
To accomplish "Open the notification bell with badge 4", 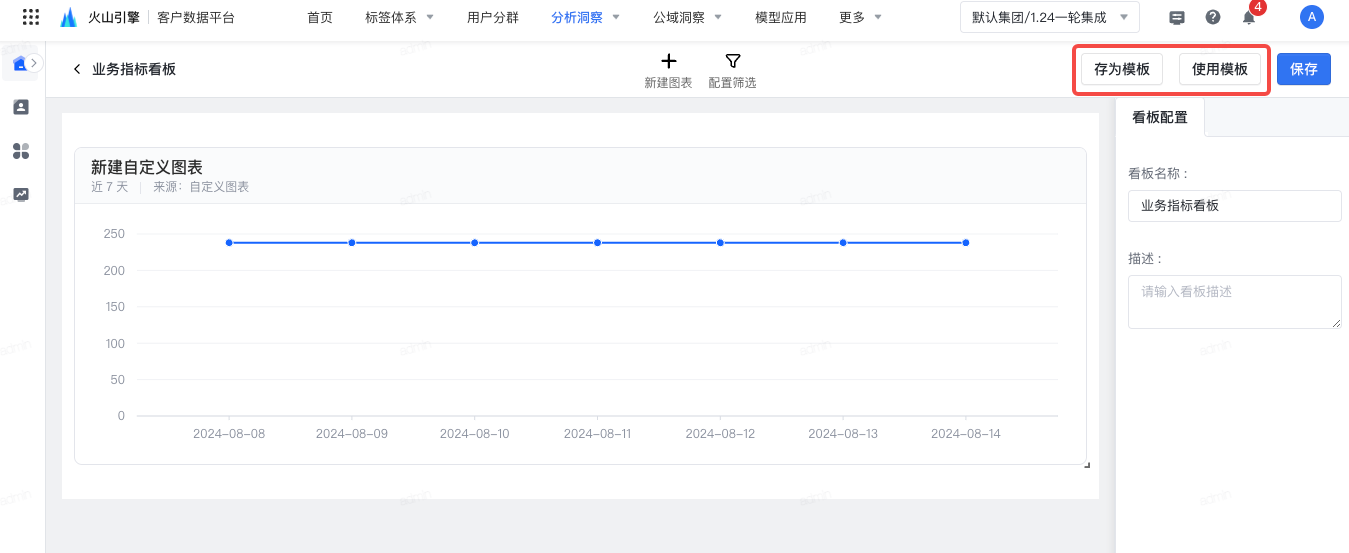I will click(x=1249, y=17).
